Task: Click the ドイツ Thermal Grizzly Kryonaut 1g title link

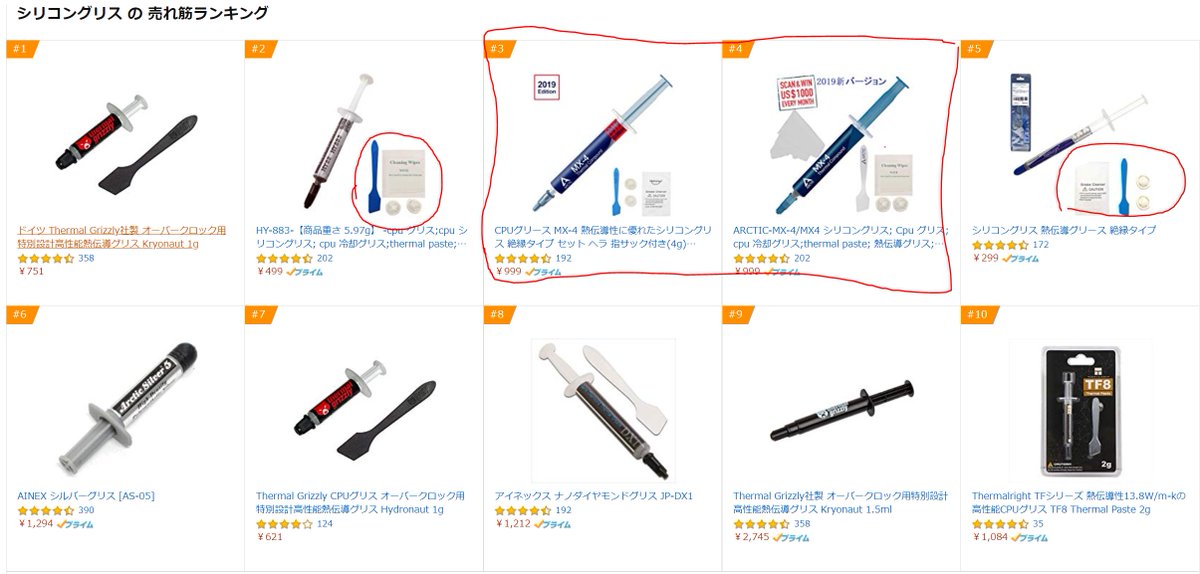Action: (x=122, y=236)
